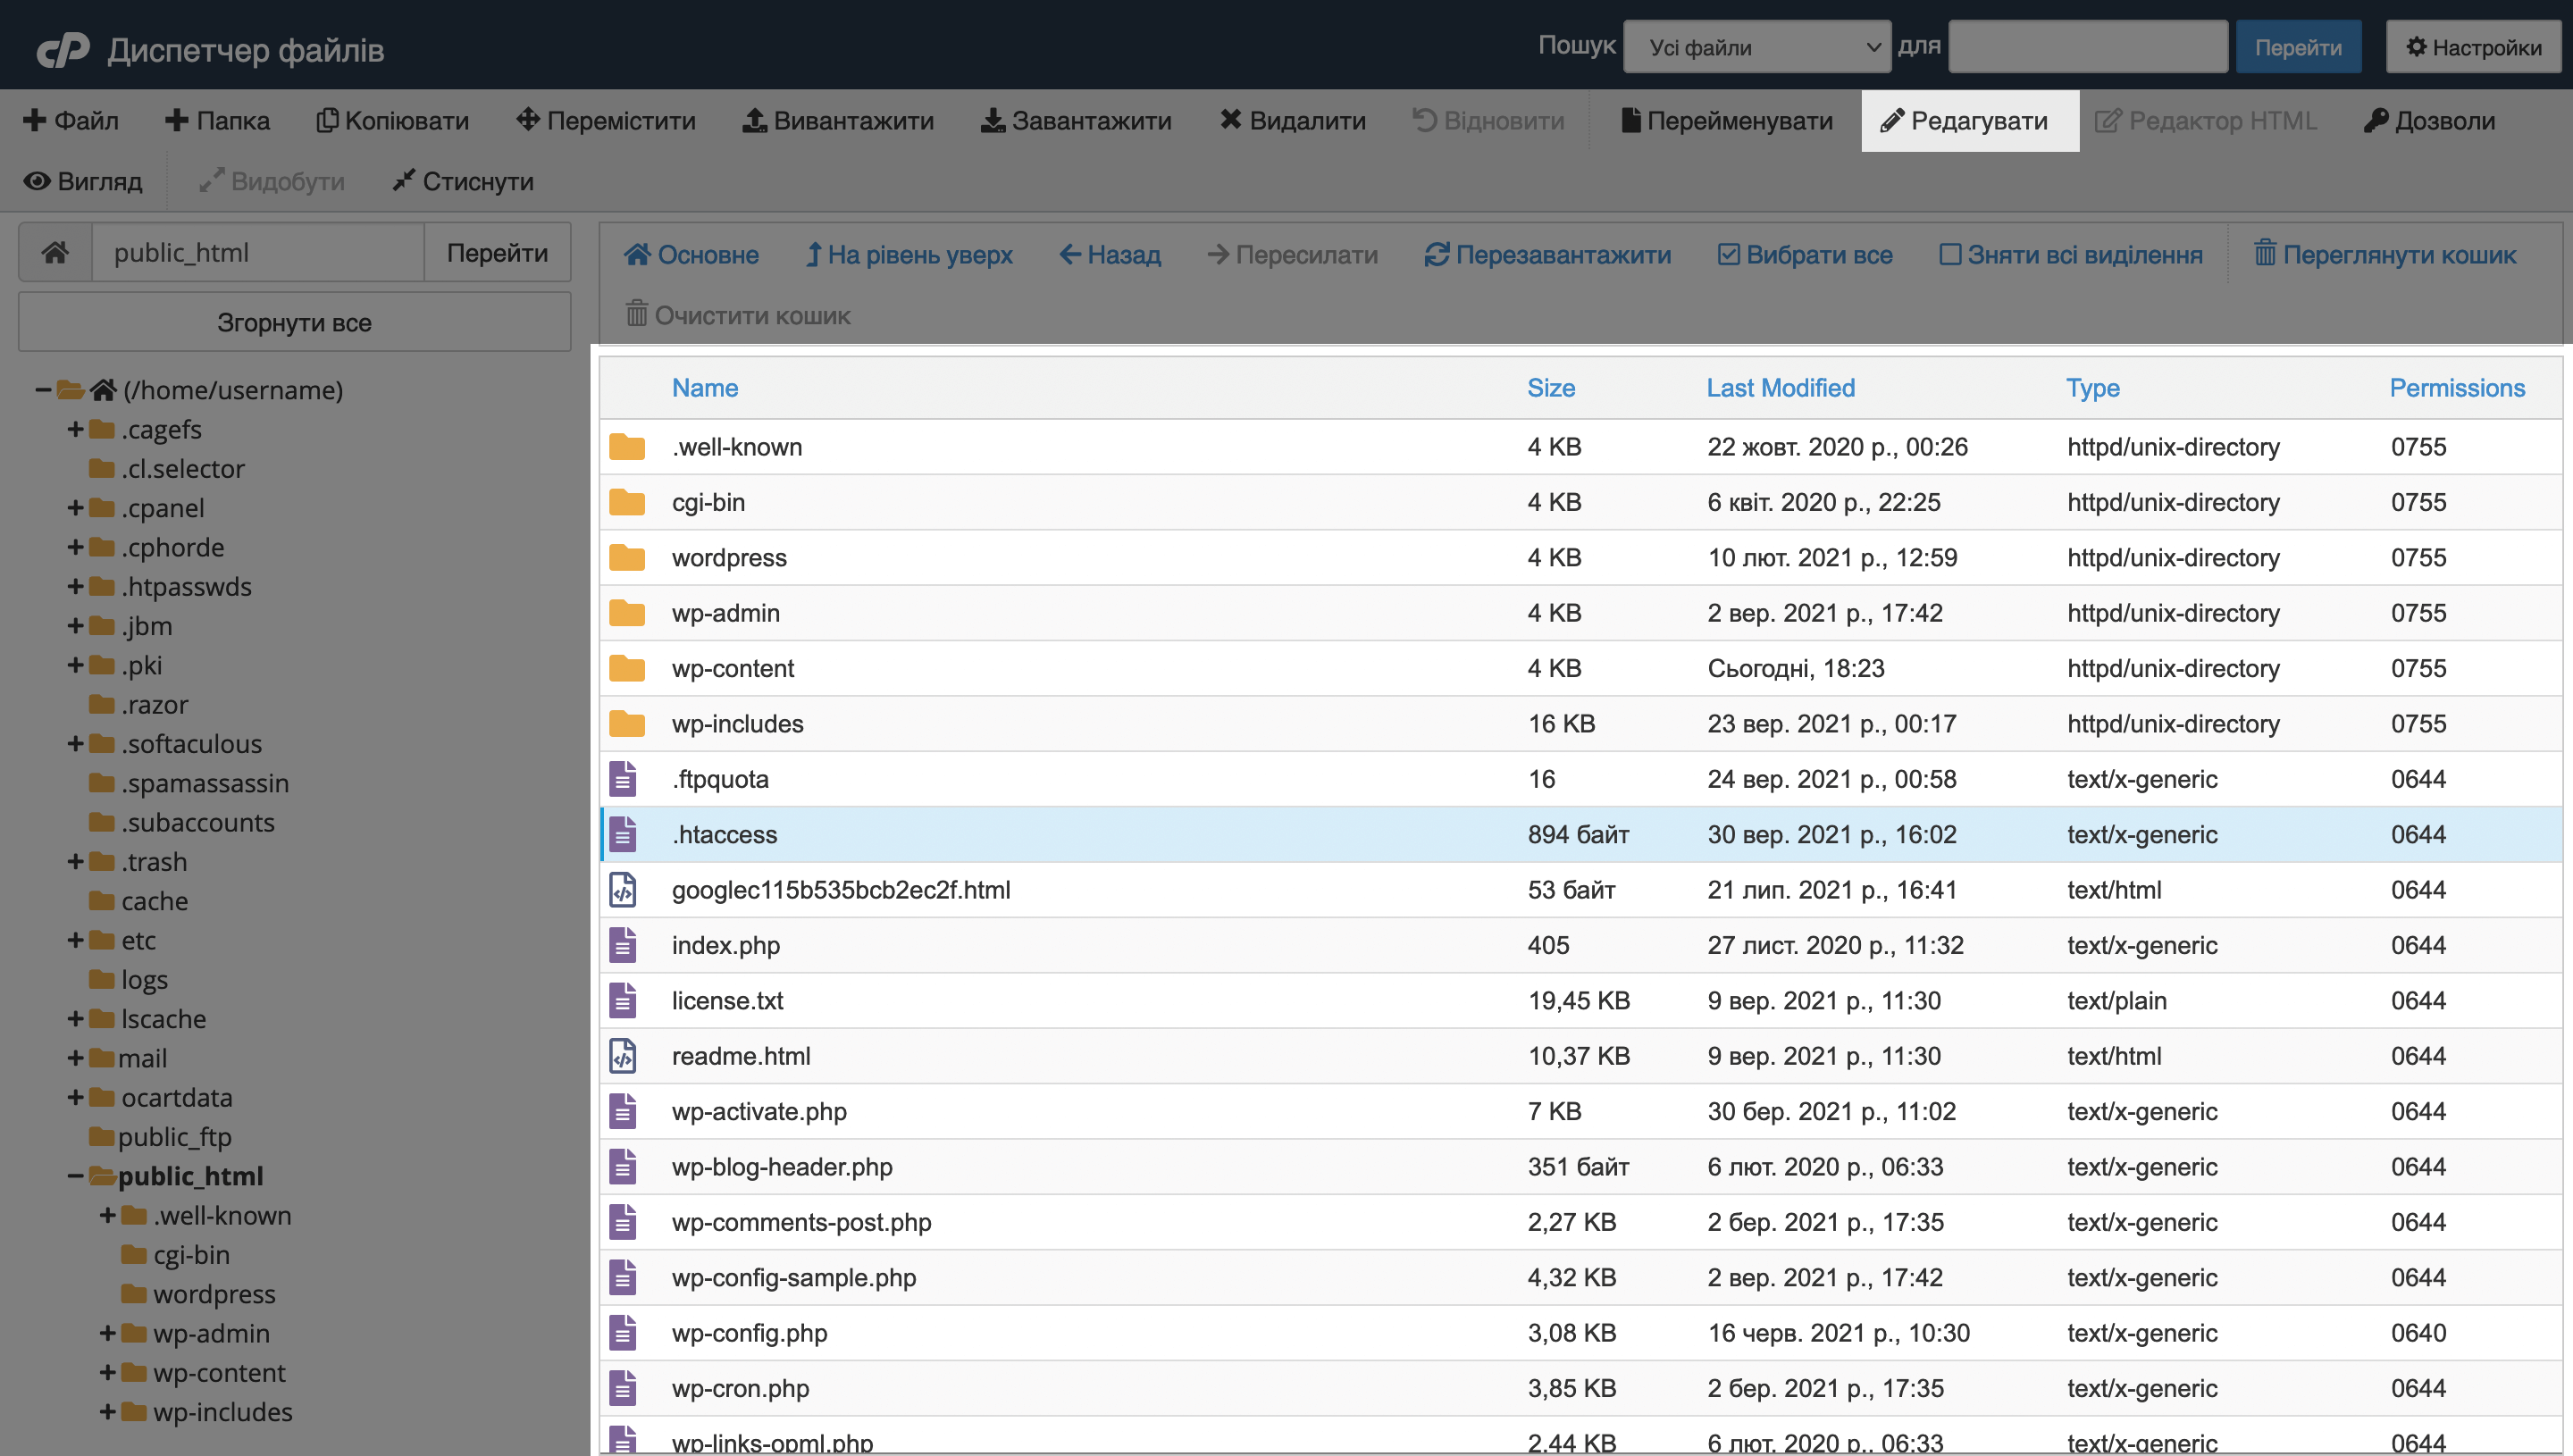Click Вивантажити to upload files

[838, 121]
